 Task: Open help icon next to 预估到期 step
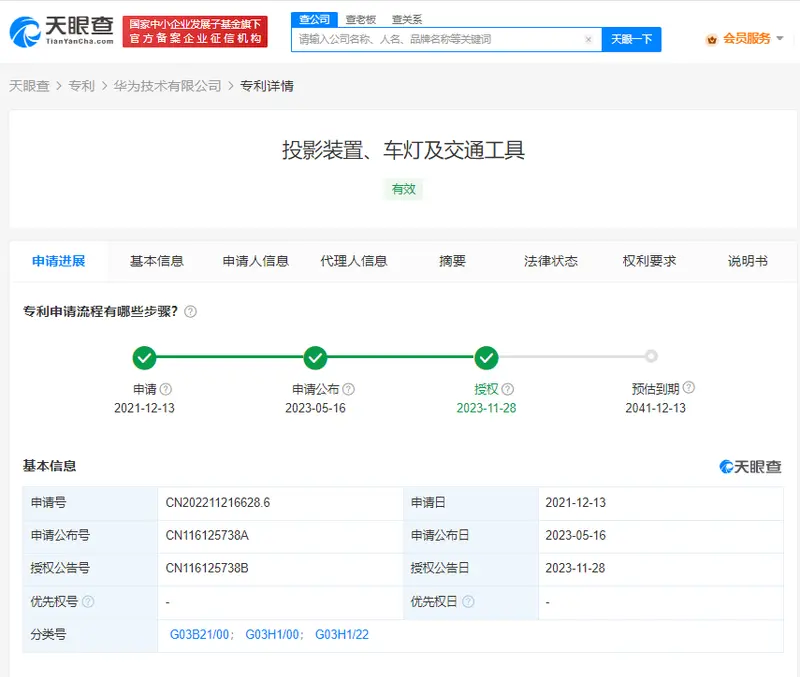pos(689,388)
